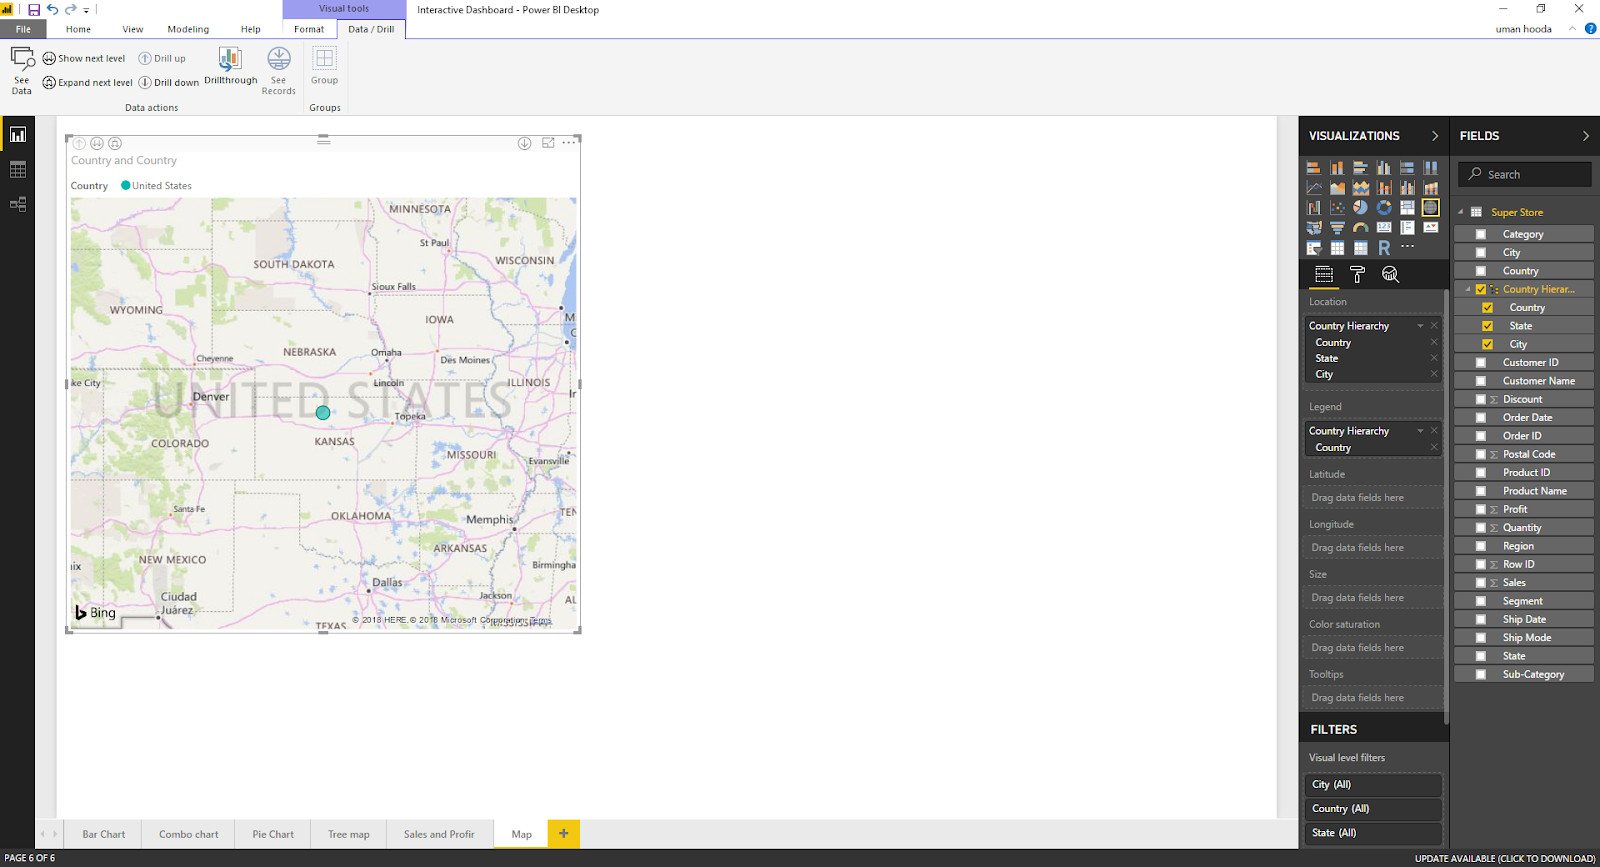1600x867 pixels.
Task: Pick the pie chart visualization
Action: pos(1361,208)
